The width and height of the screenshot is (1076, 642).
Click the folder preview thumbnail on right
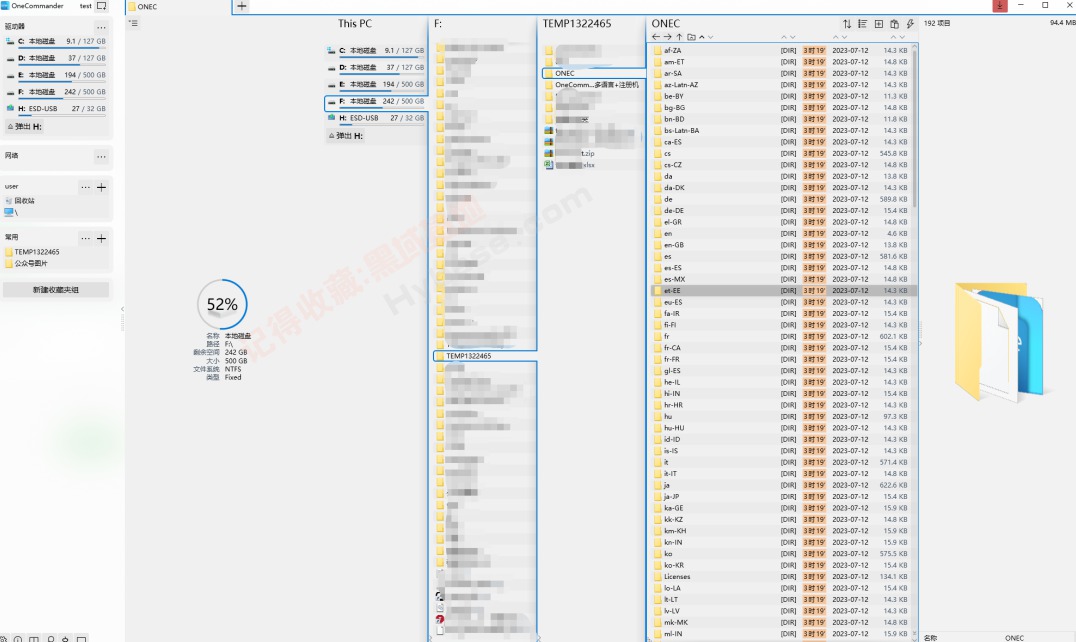[x=1000, y=341]
